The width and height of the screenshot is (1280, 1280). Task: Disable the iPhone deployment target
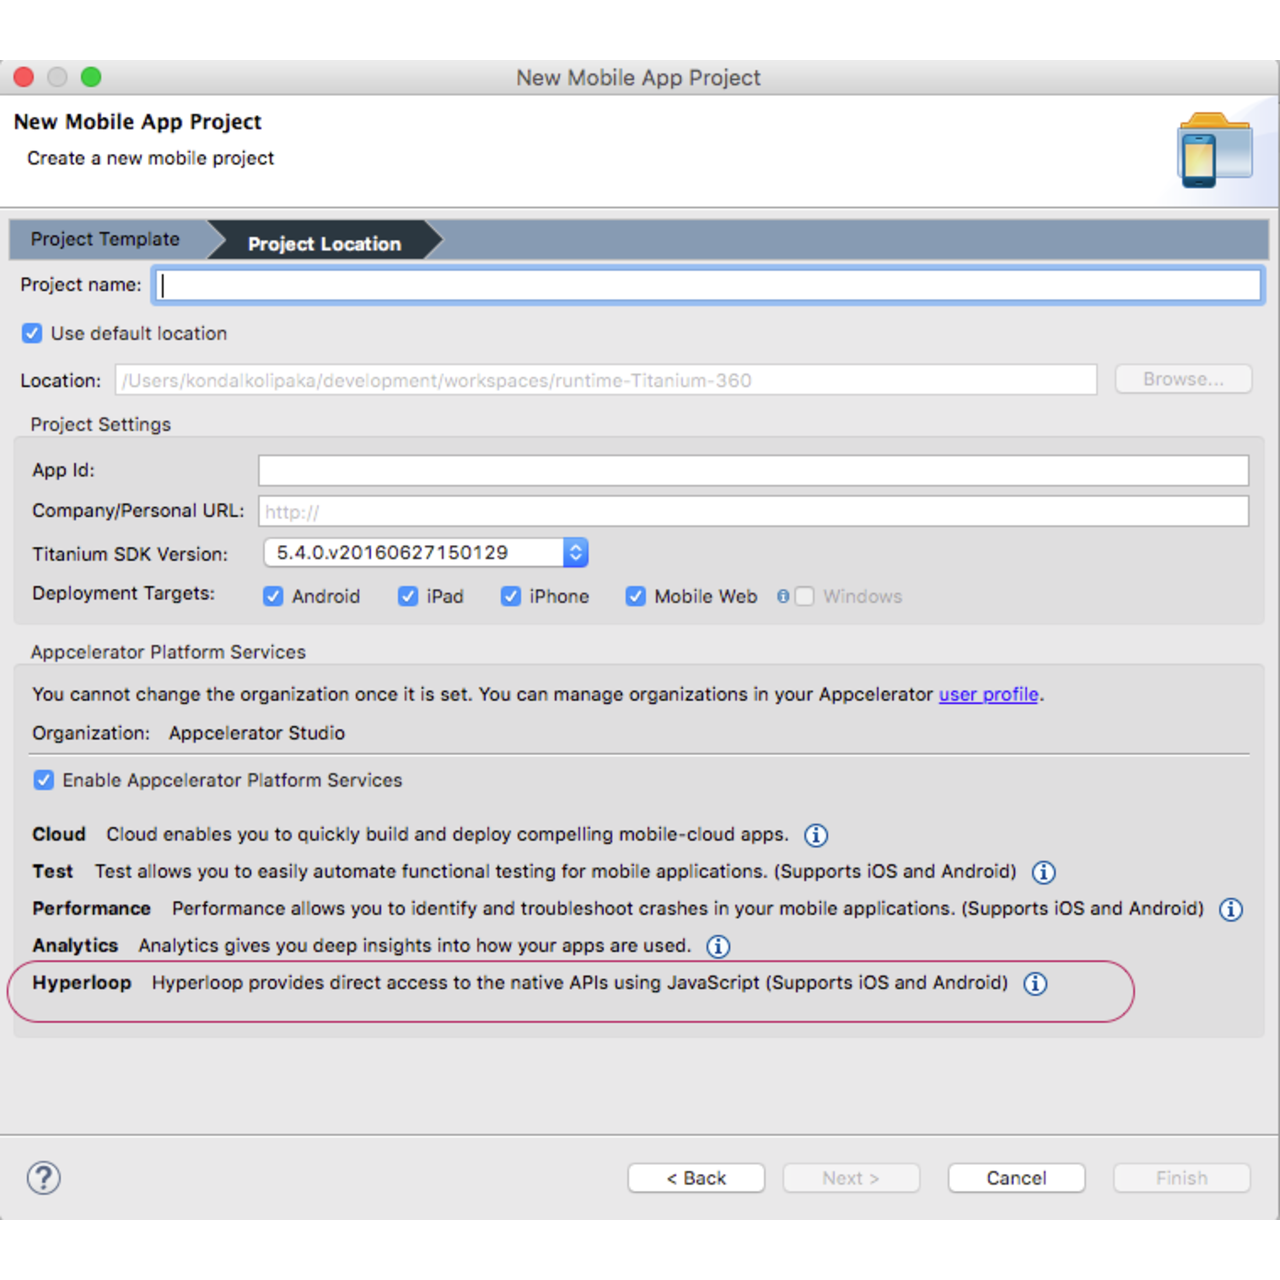tap(511, 596)
